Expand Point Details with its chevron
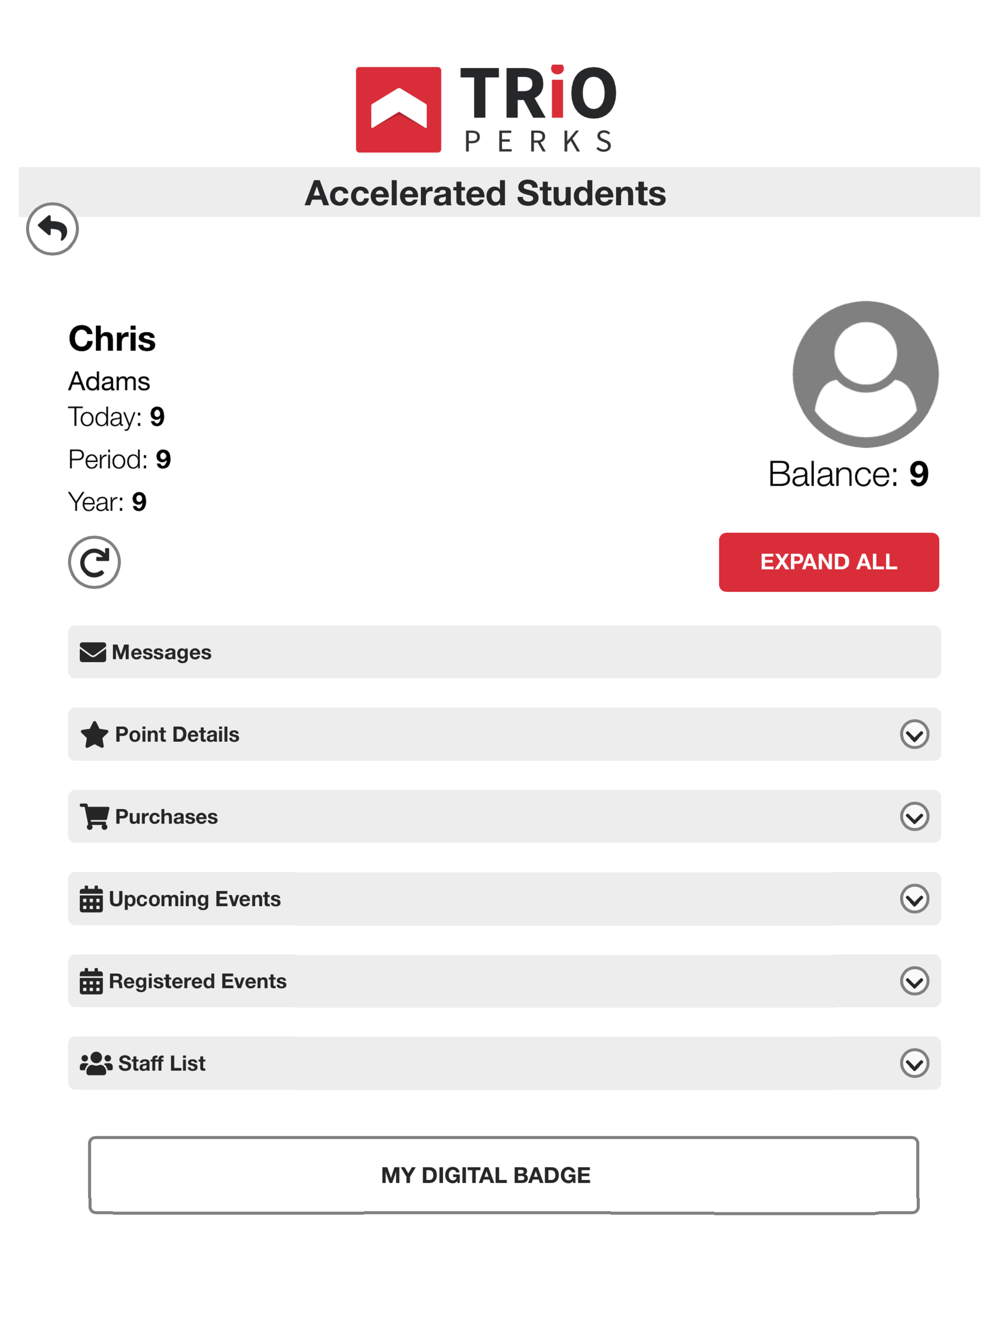This screenshot has width=1000, height=1334. coord(914,734)
